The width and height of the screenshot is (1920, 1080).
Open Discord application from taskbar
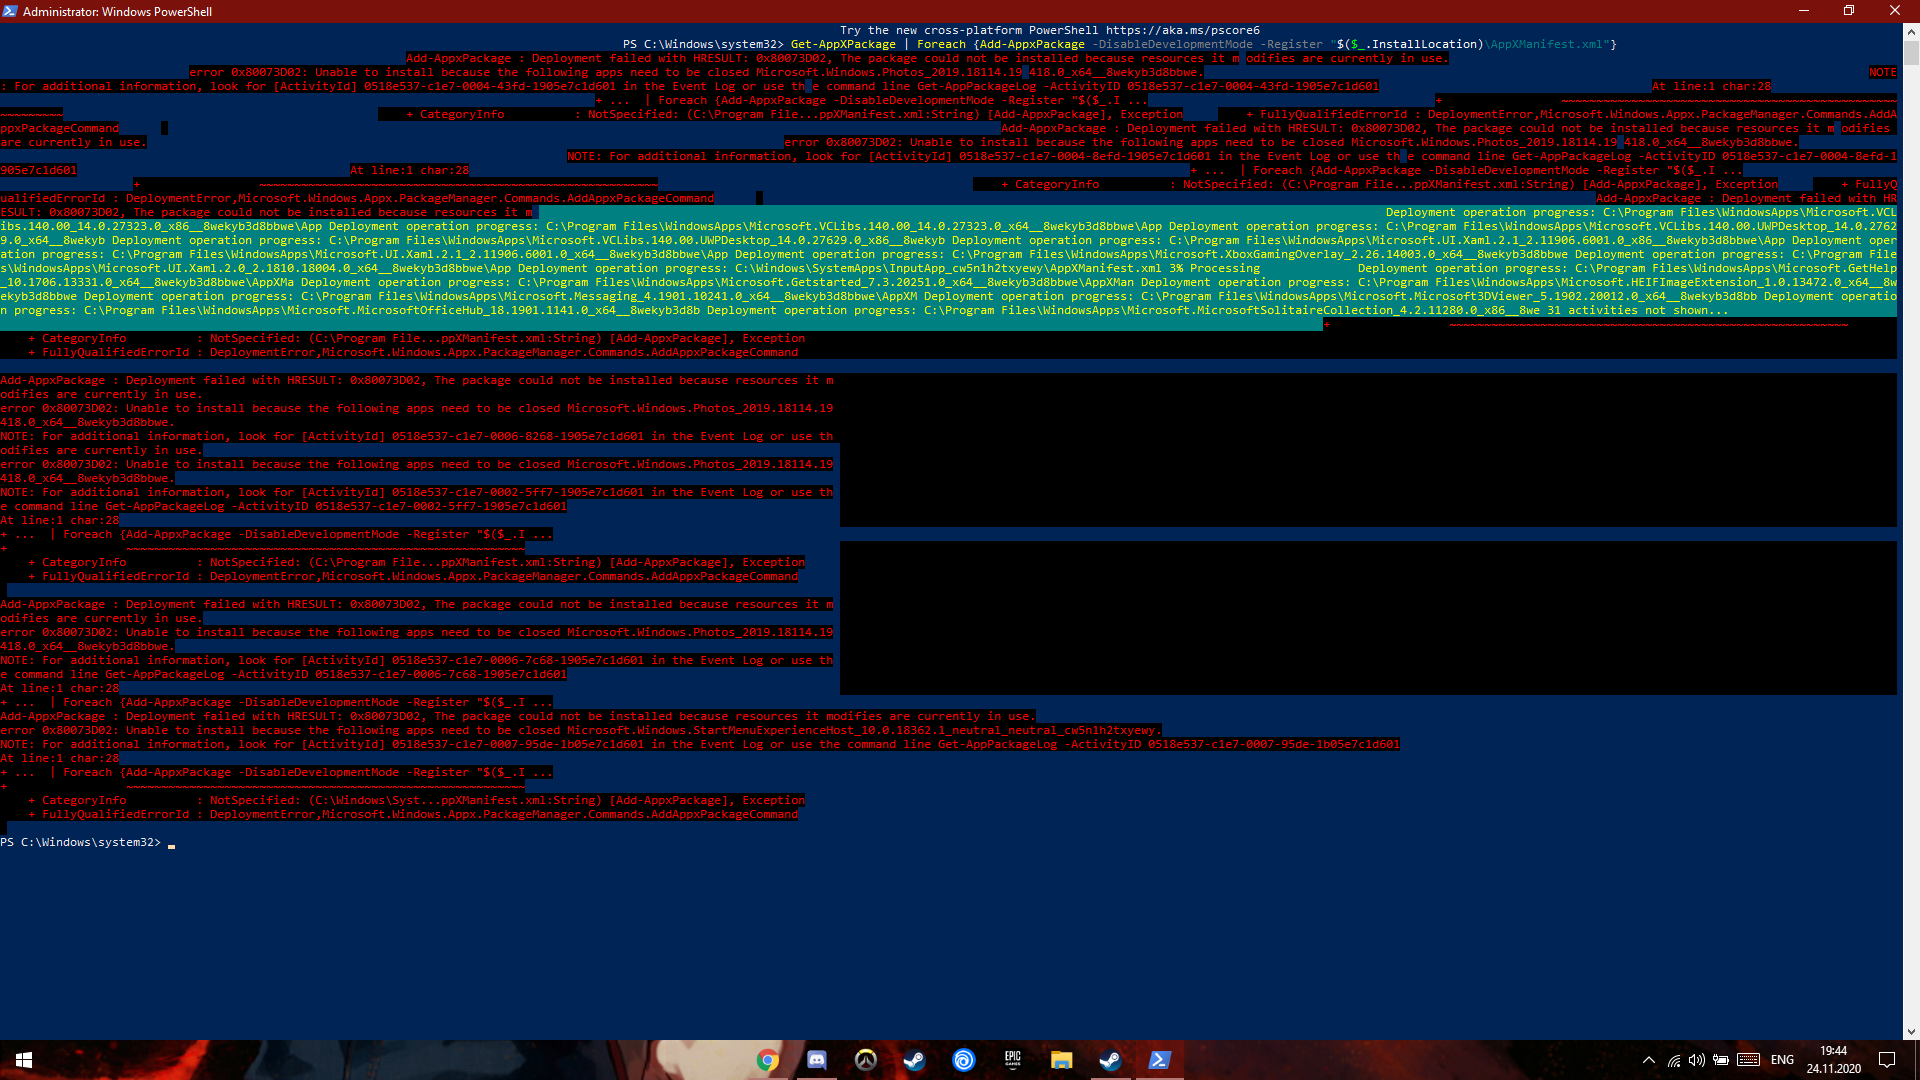click(816, 1059)
